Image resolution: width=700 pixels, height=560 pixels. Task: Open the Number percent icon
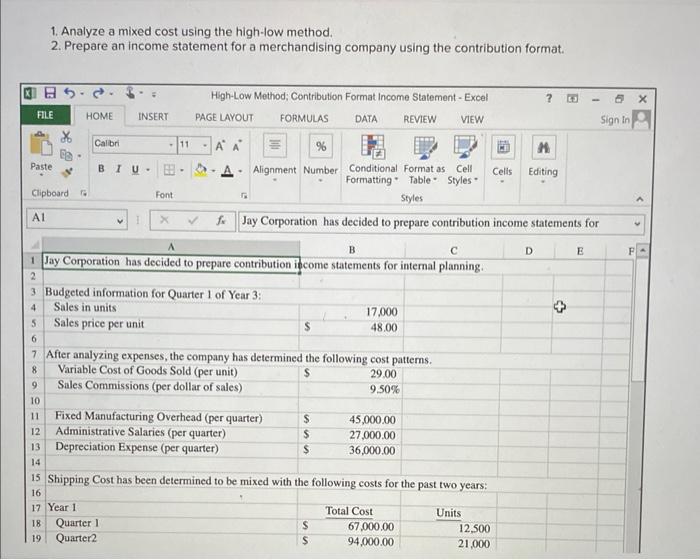[x=321, y=146]
